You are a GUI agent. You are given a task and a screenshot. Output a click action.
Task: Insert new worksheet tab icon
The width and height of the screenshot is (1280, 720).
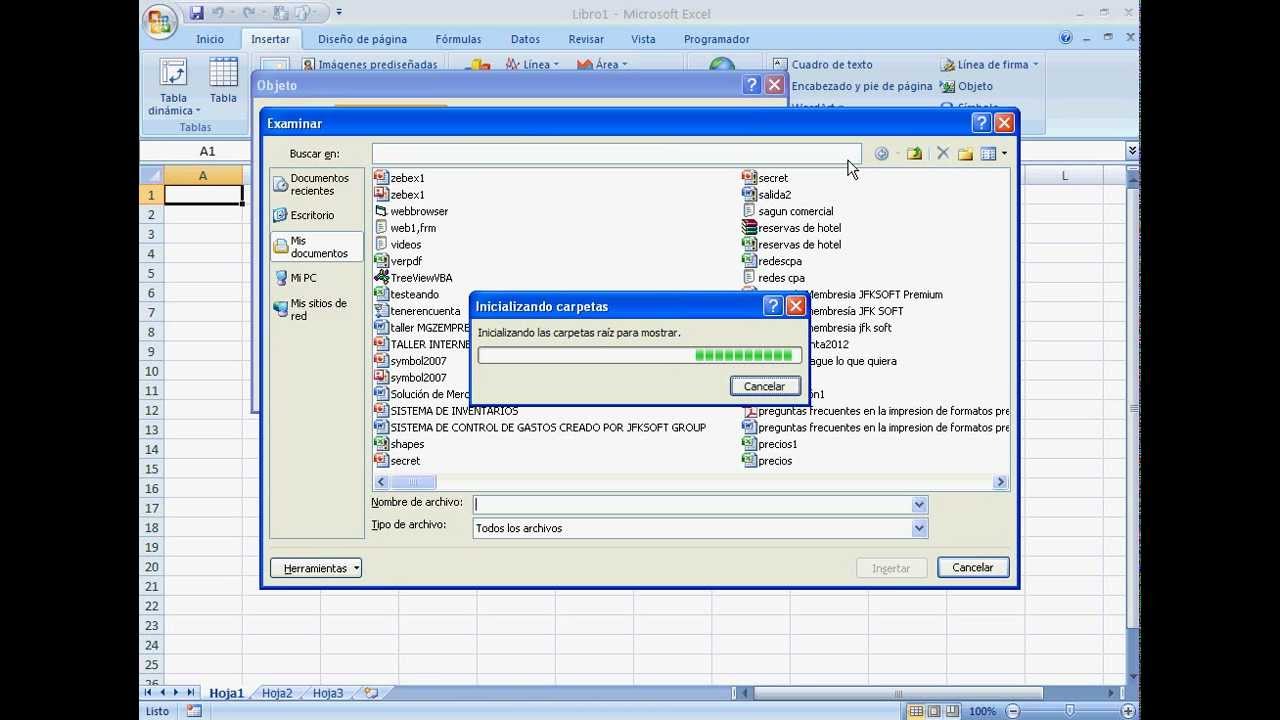click(371, 693)
